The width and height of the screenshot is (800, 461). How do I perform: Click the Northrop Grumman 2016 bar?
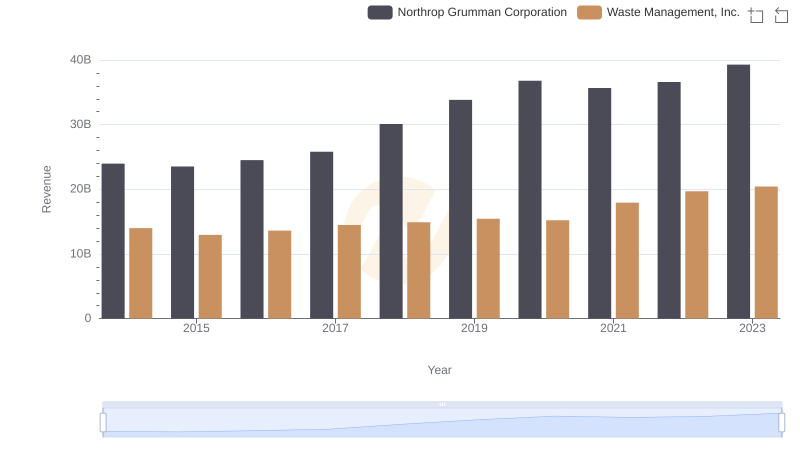point(252,240)
